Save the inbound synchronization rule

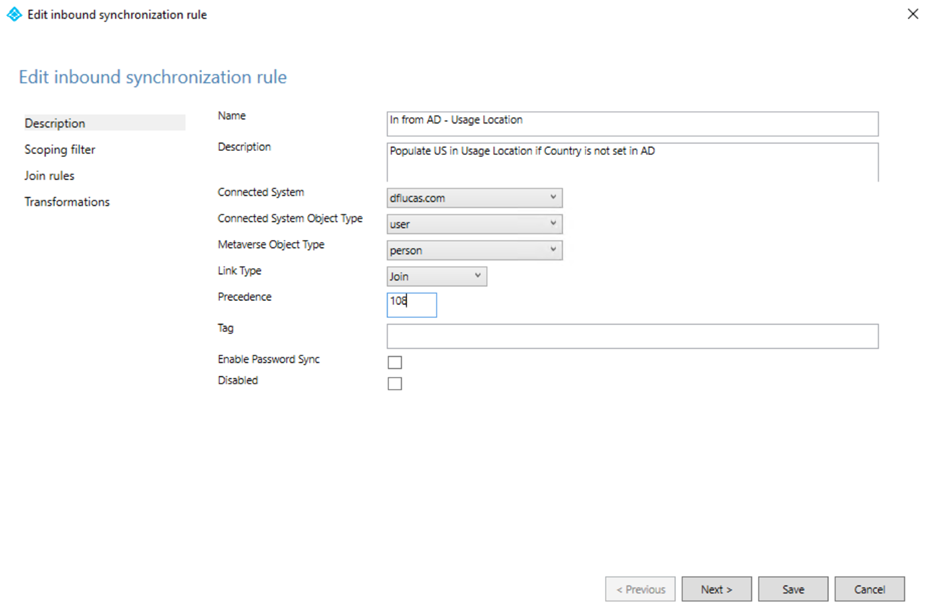coord(792,588)
